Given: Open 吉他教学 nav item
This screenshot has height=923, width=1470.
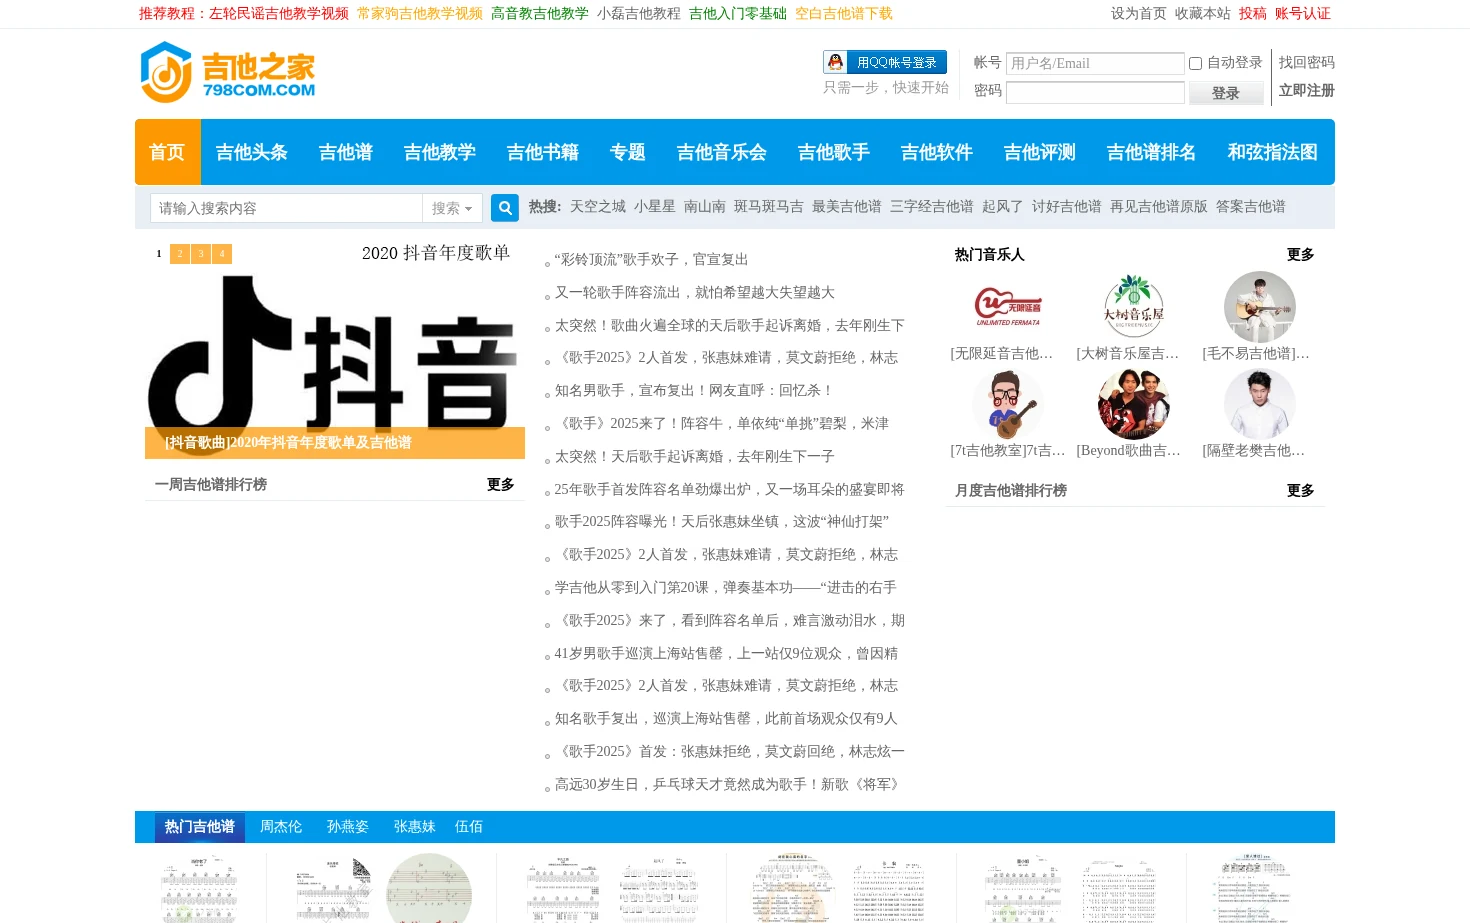Looking at the screenshot, I should point(440,152).
